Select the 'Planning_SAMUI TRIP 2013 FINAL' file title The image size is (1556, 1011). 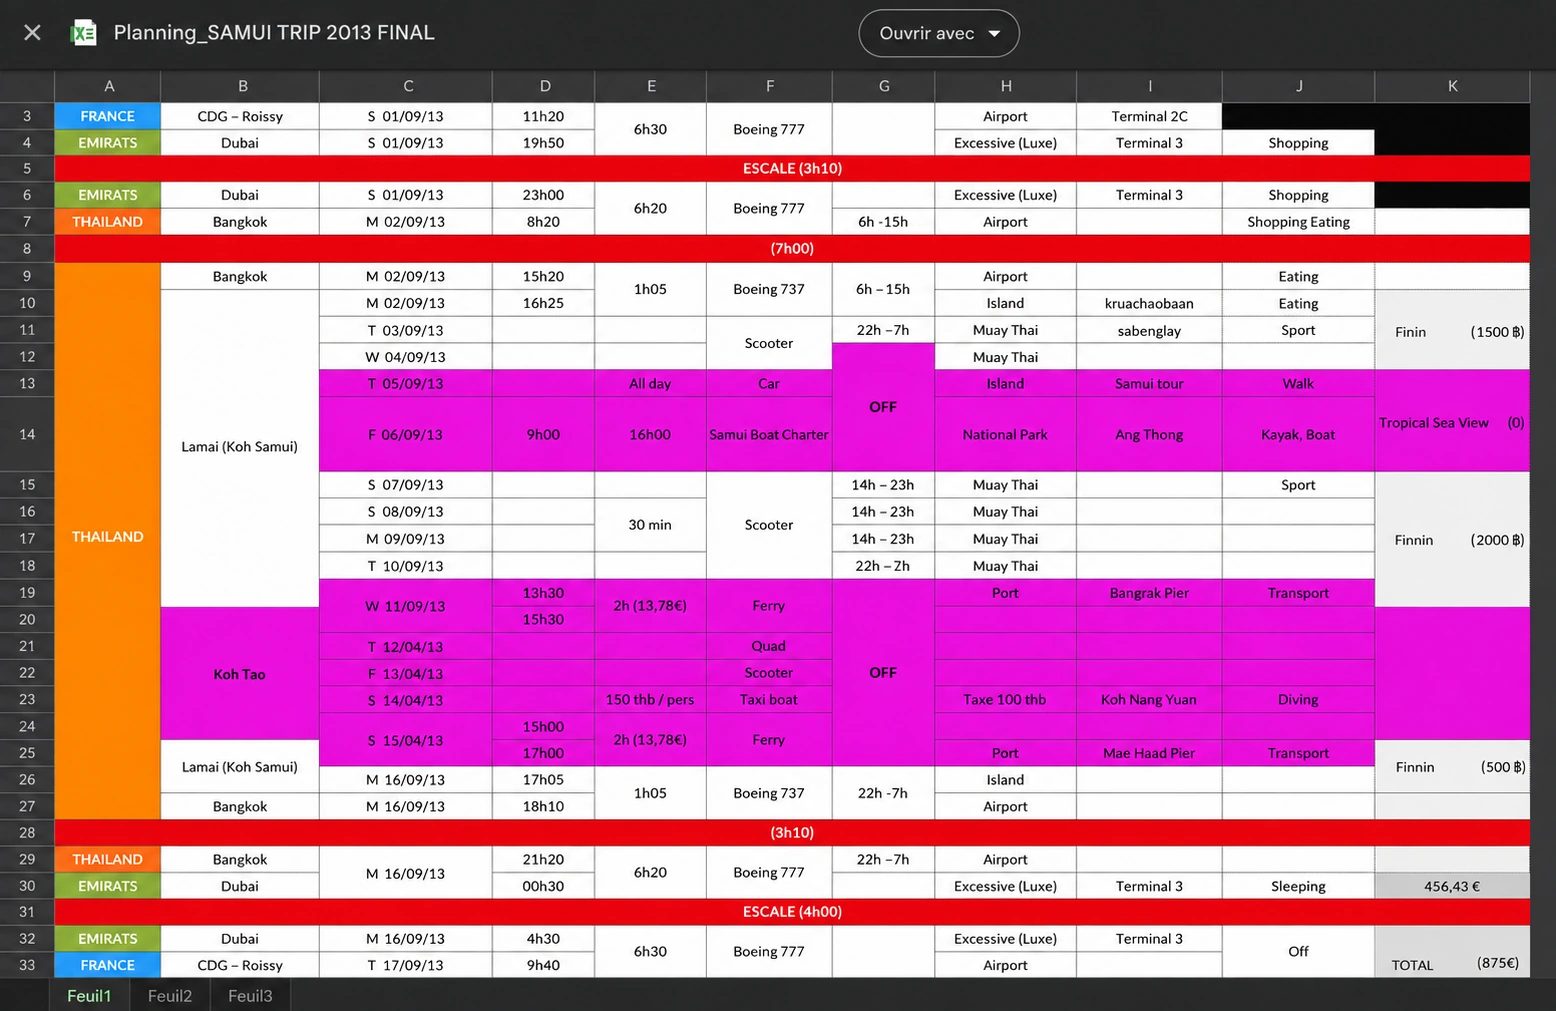(274, 33)
